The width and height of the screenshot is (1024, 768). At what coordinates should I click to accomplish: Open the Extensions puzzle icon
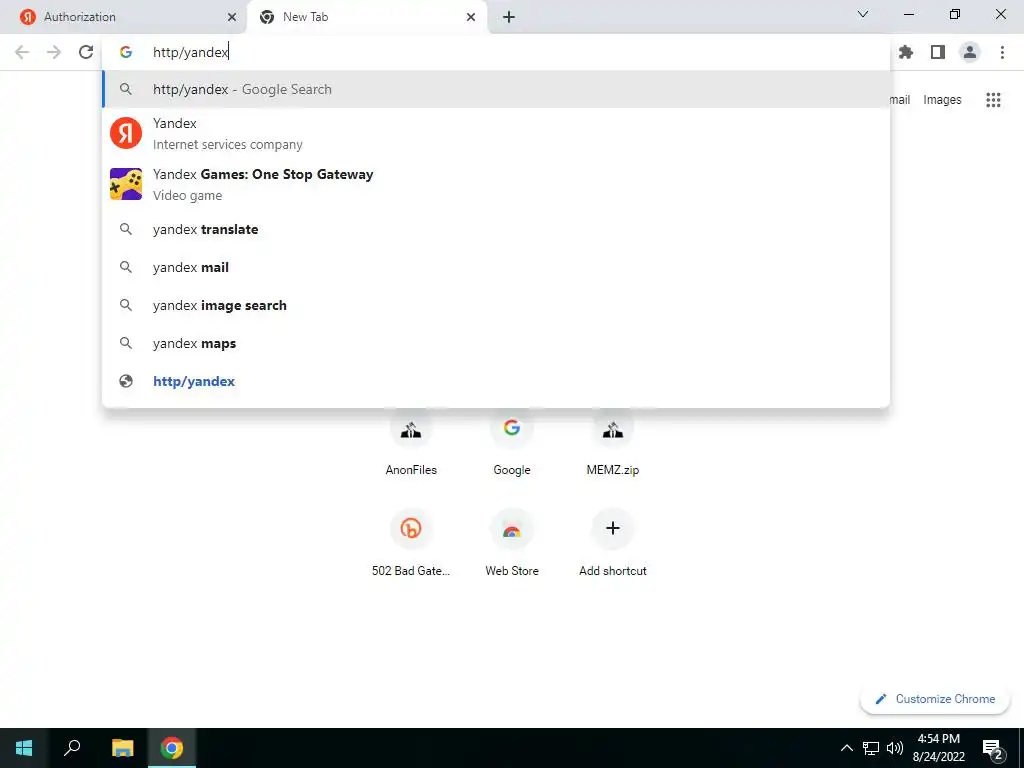point(906,52)
